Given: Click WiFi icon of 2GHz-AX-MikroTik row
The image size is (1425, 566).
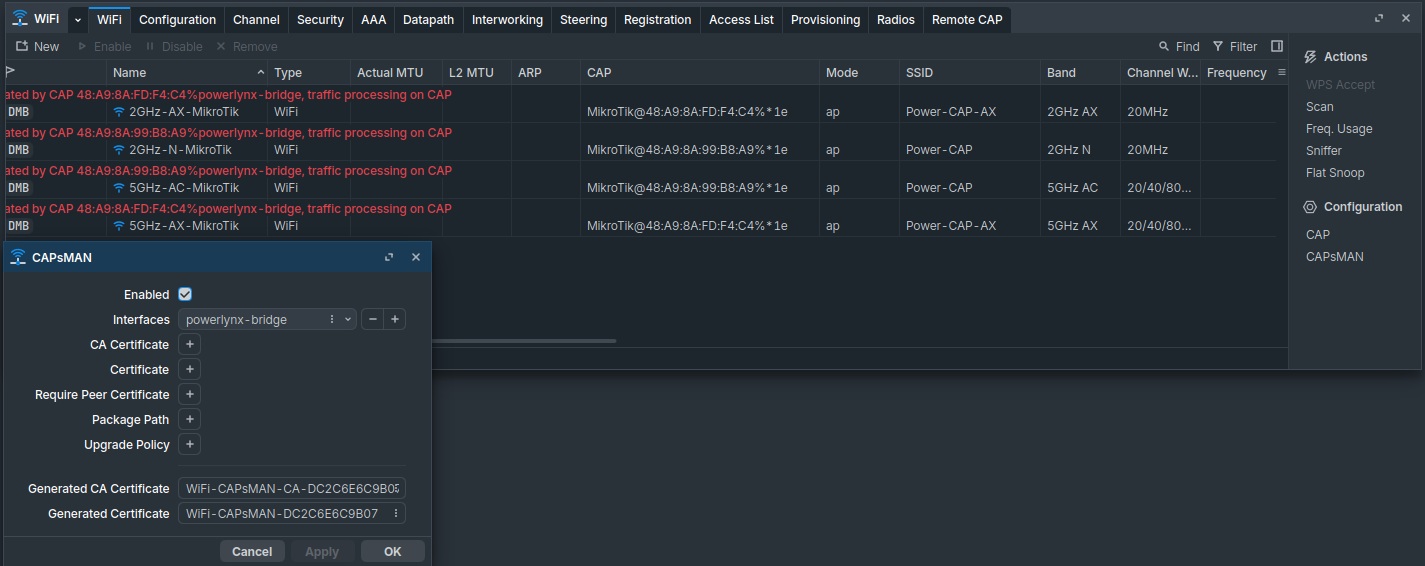Looking at the screenshot, I should coord(120,112).
